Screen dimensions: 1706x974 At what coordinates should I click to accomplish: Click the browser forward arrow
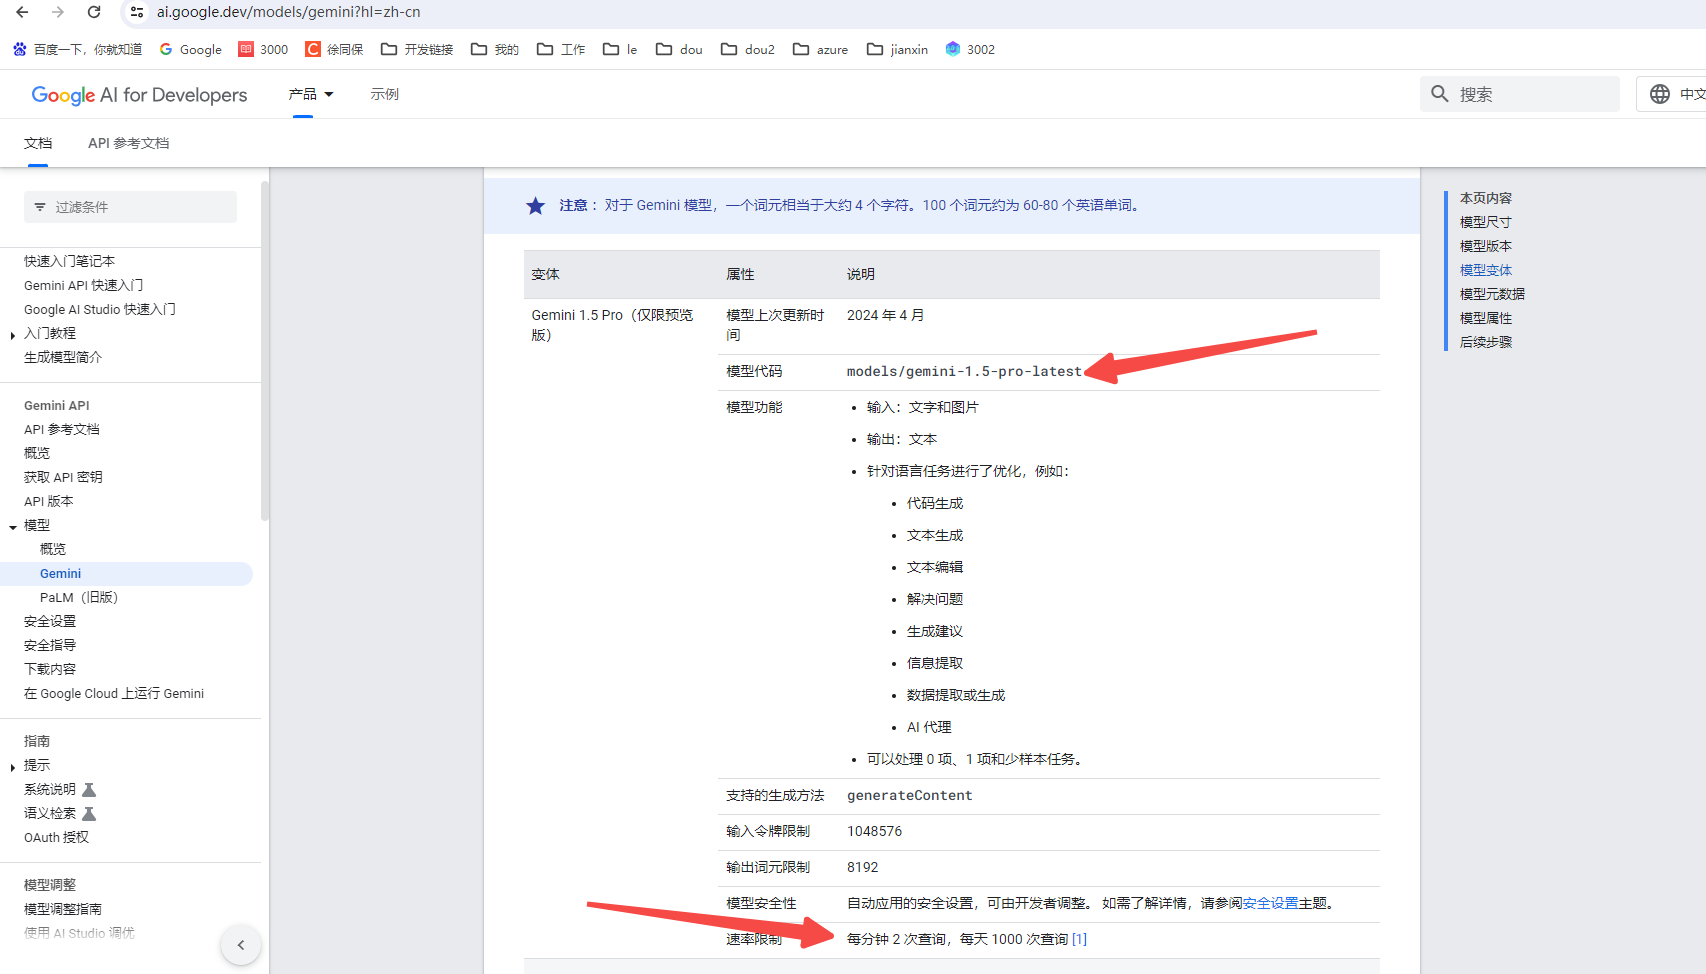coord(58,12)
